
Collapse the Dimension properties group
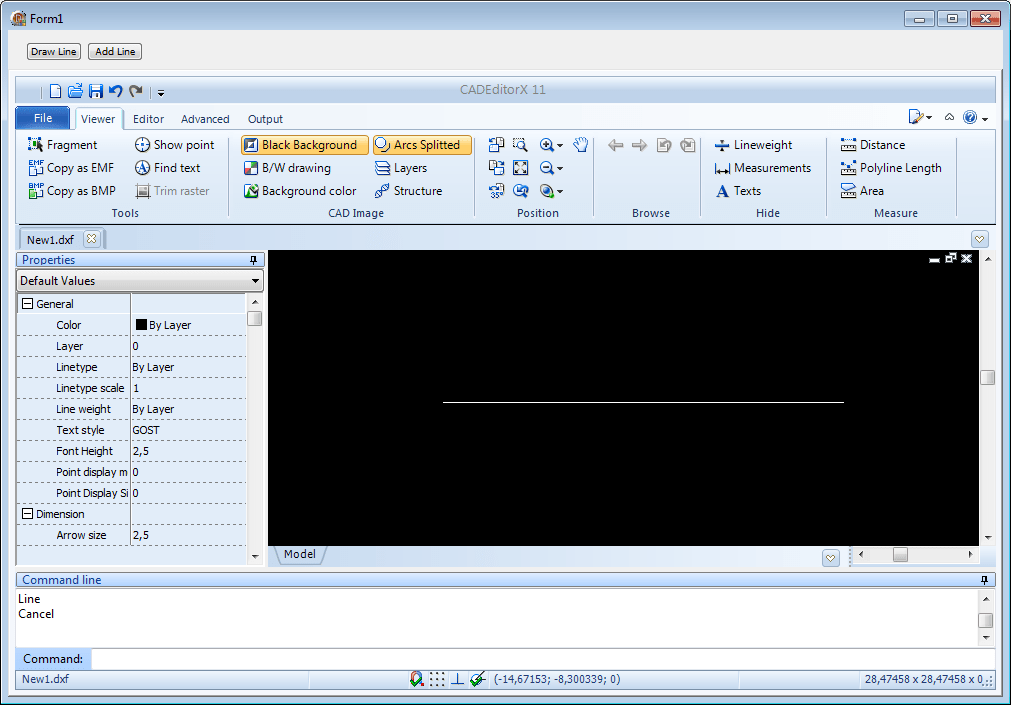click(x=27, y=514)
